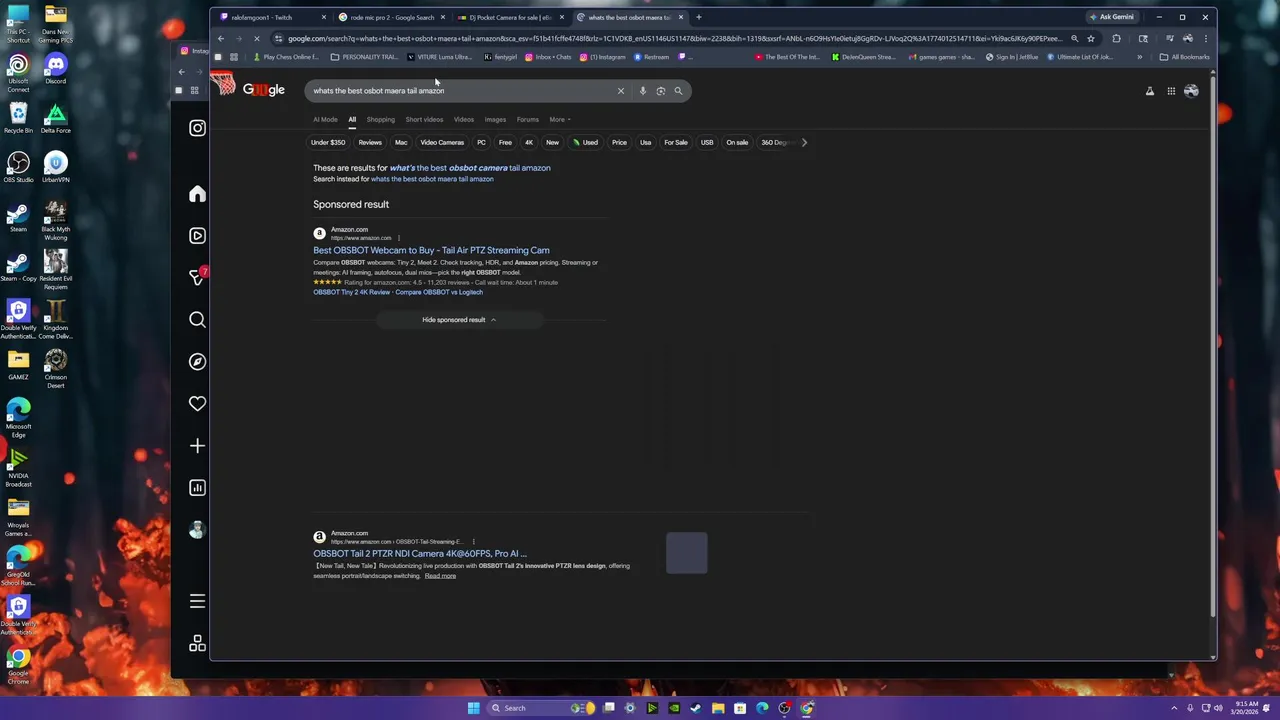1280x720 pixels.
Task: Click the microphone voice search icon
Action: 643,91
